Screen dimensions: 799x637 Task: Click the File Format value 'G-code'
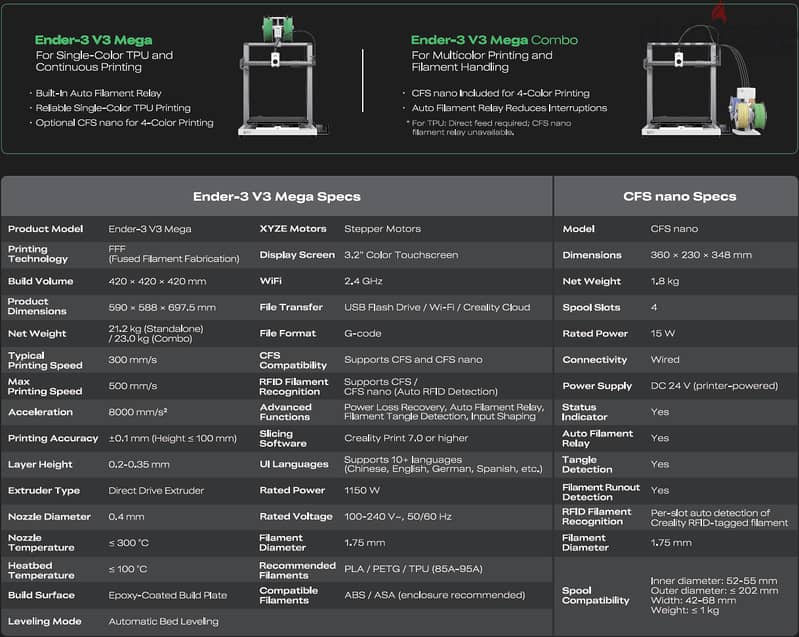363,333
